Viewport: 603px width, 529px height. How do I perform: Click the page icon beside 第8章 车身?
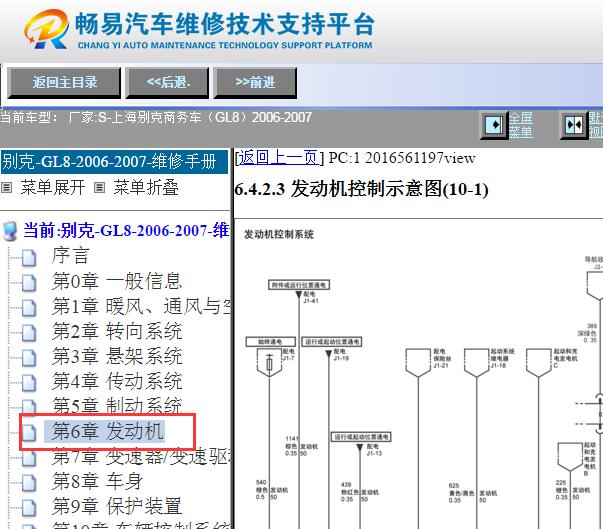pos(29,482)
